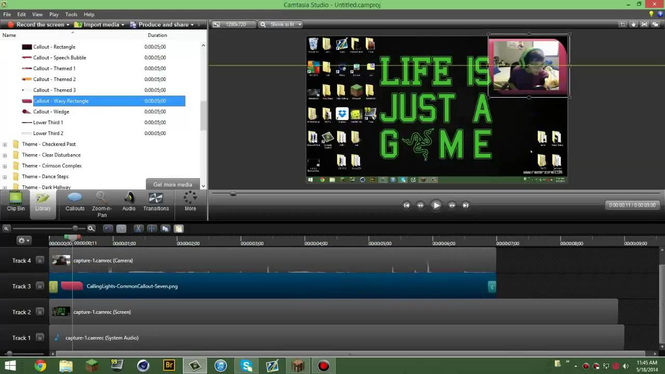The image size is (665, 374).
Task: Select capture-1.camrec (Camera) clip on Track 4
Action: (x=273, y=260)
